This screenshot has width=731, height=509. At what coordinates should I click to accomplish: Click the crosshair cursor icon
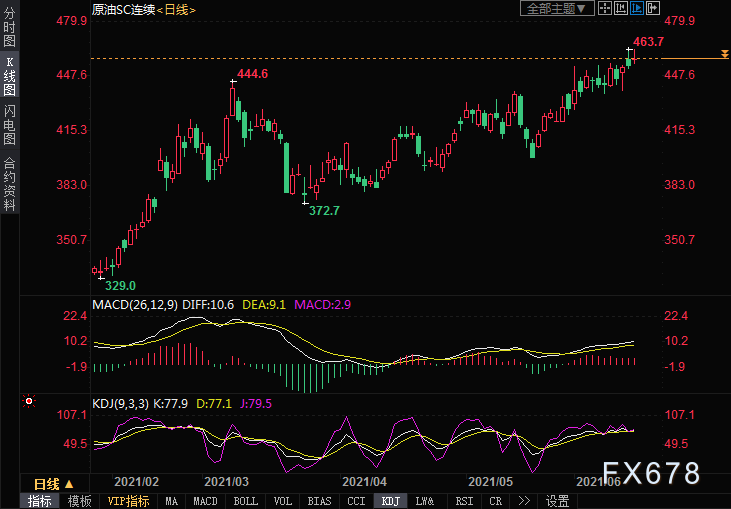(x=605, y=8)
